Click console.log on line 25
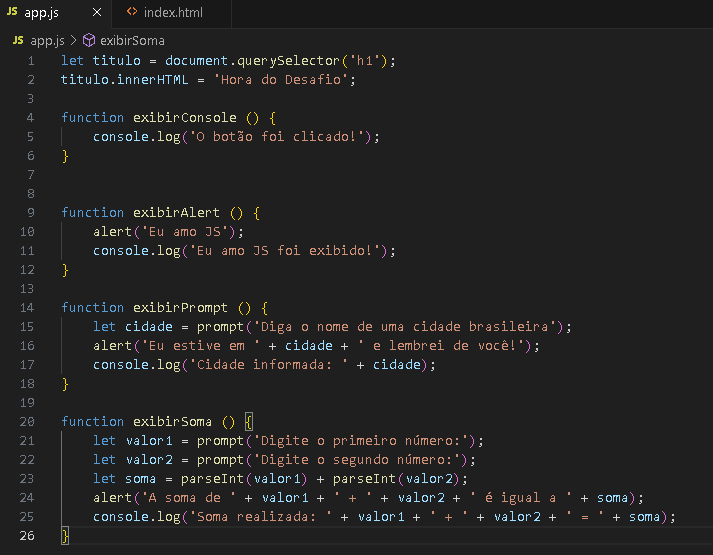This screenshot has width=713, height=555. [x=136, y=517]
